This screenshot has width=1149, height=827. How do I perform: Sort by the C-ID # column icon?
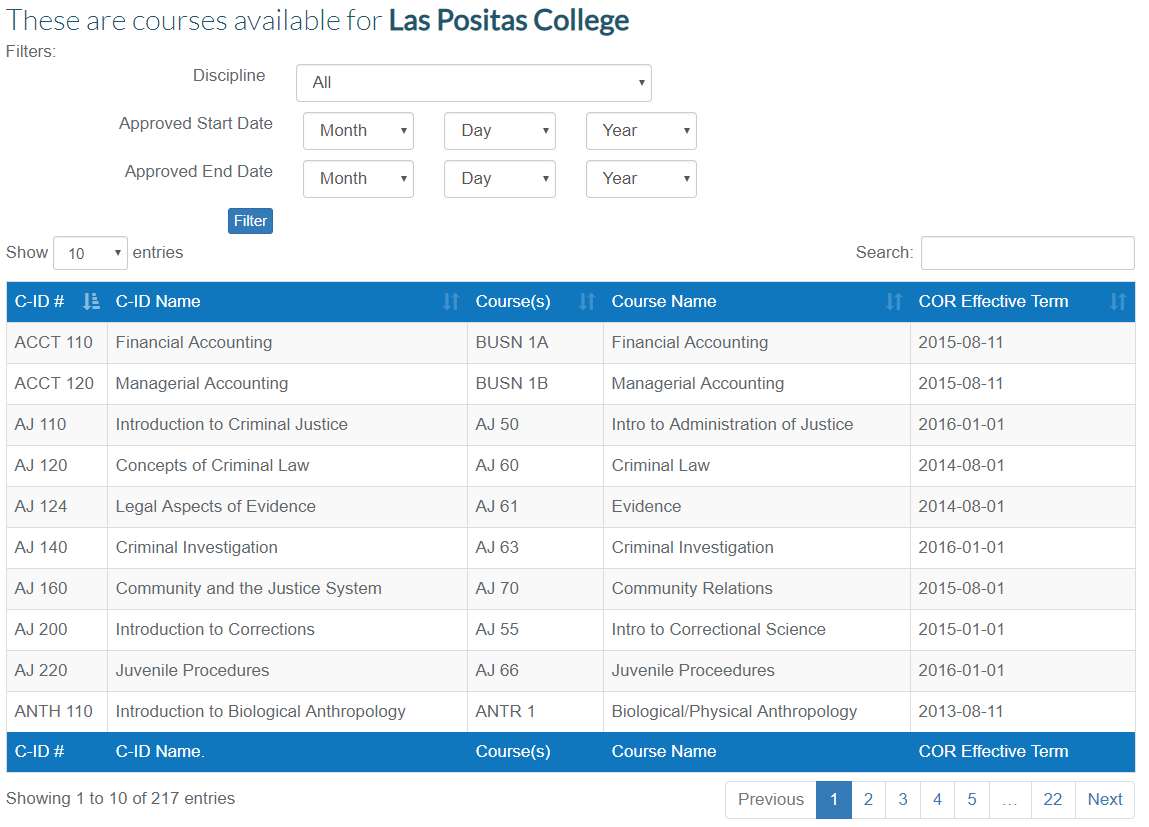(x=91, y=301)
